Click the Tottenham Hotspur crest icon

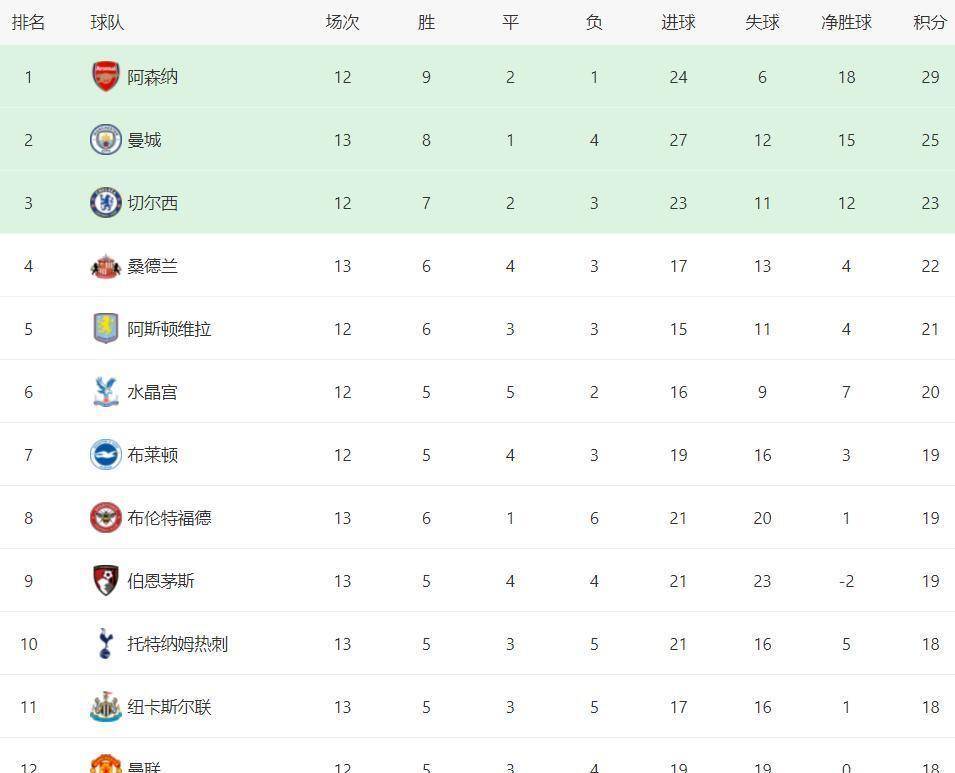(105, 644)
